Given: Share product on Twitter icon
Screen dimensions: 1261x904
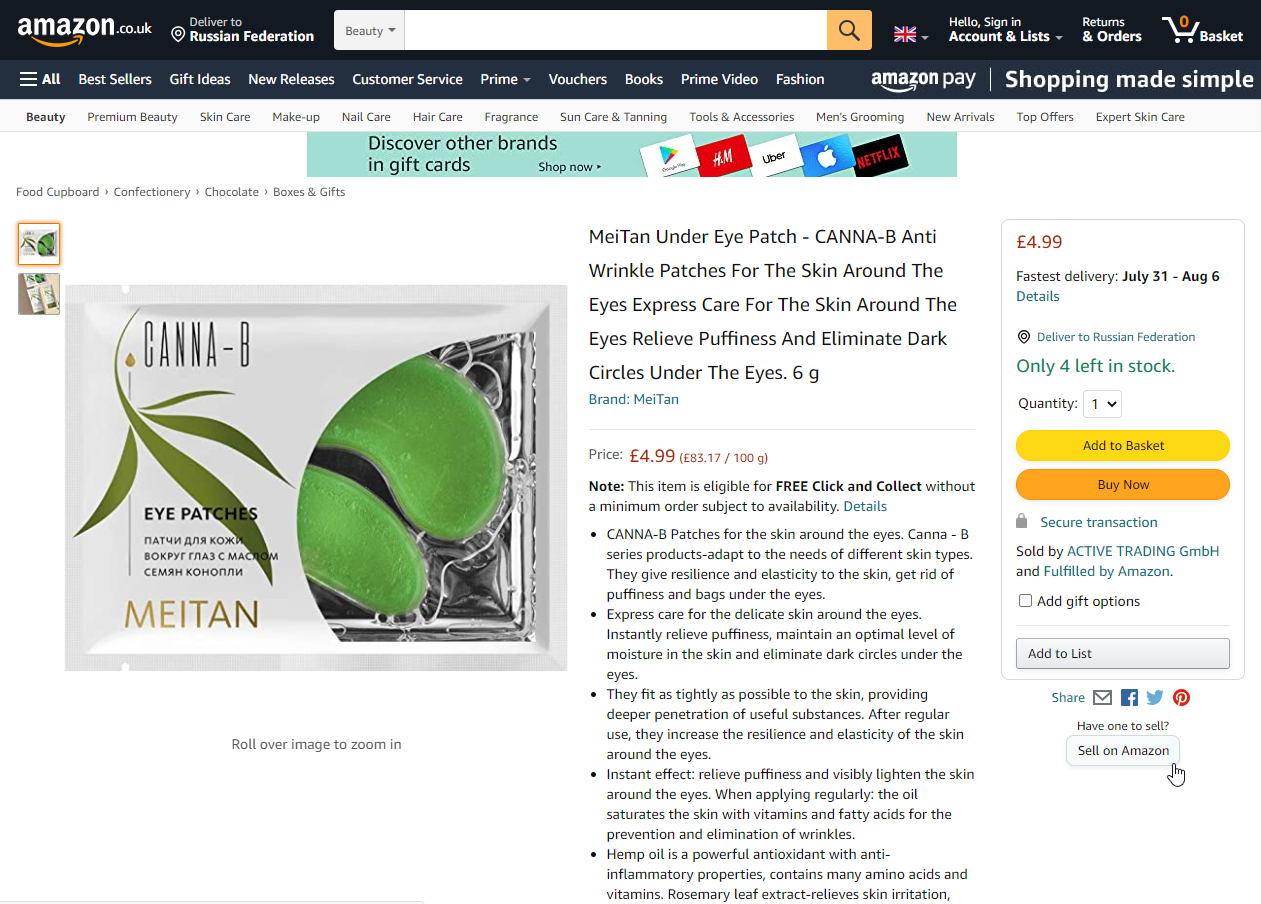Looking at the screenshot, I should point(1155,698).
